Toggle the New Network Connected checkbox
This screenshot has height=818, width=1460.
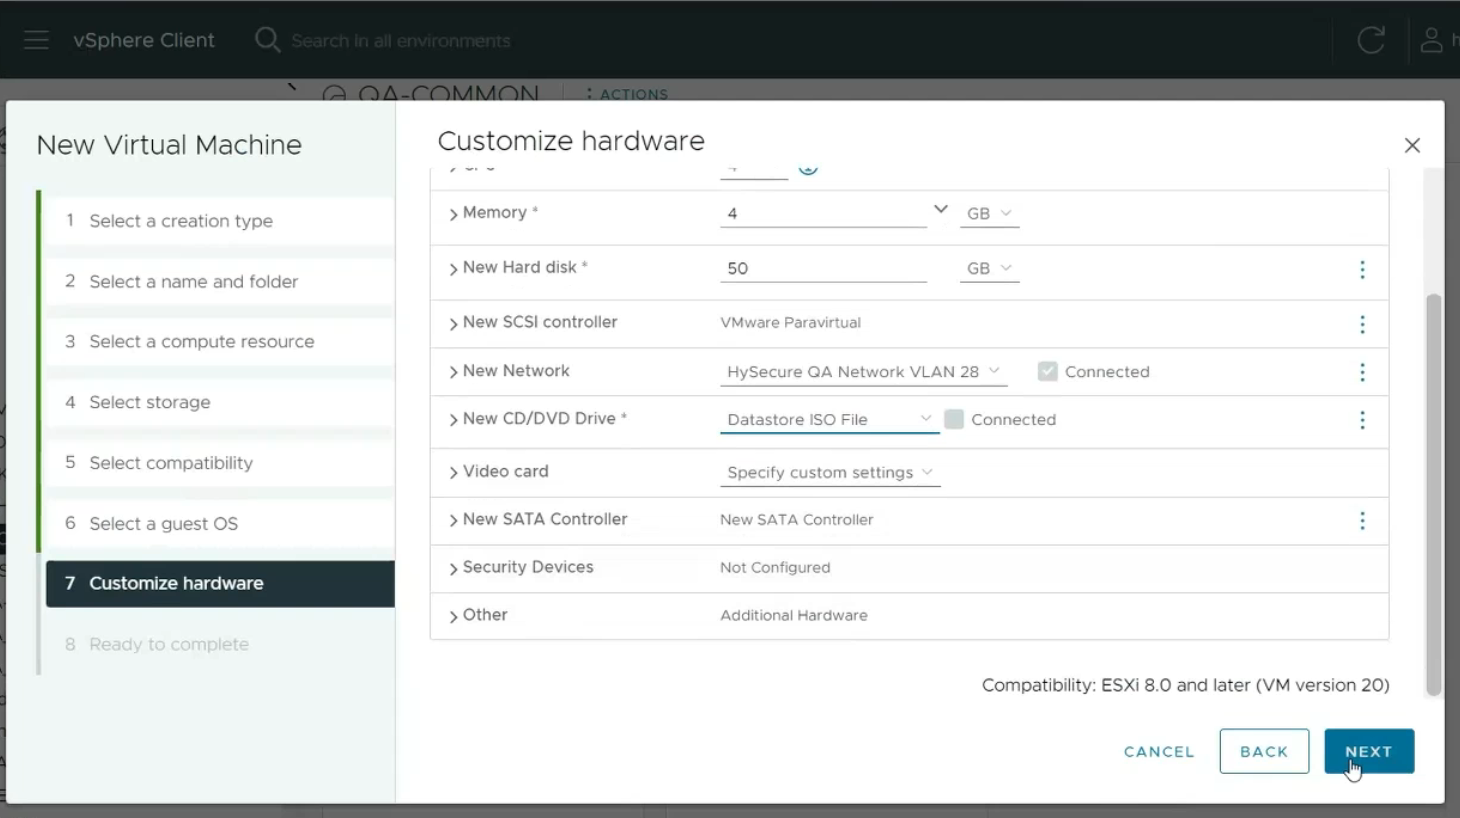[1047, 372]
